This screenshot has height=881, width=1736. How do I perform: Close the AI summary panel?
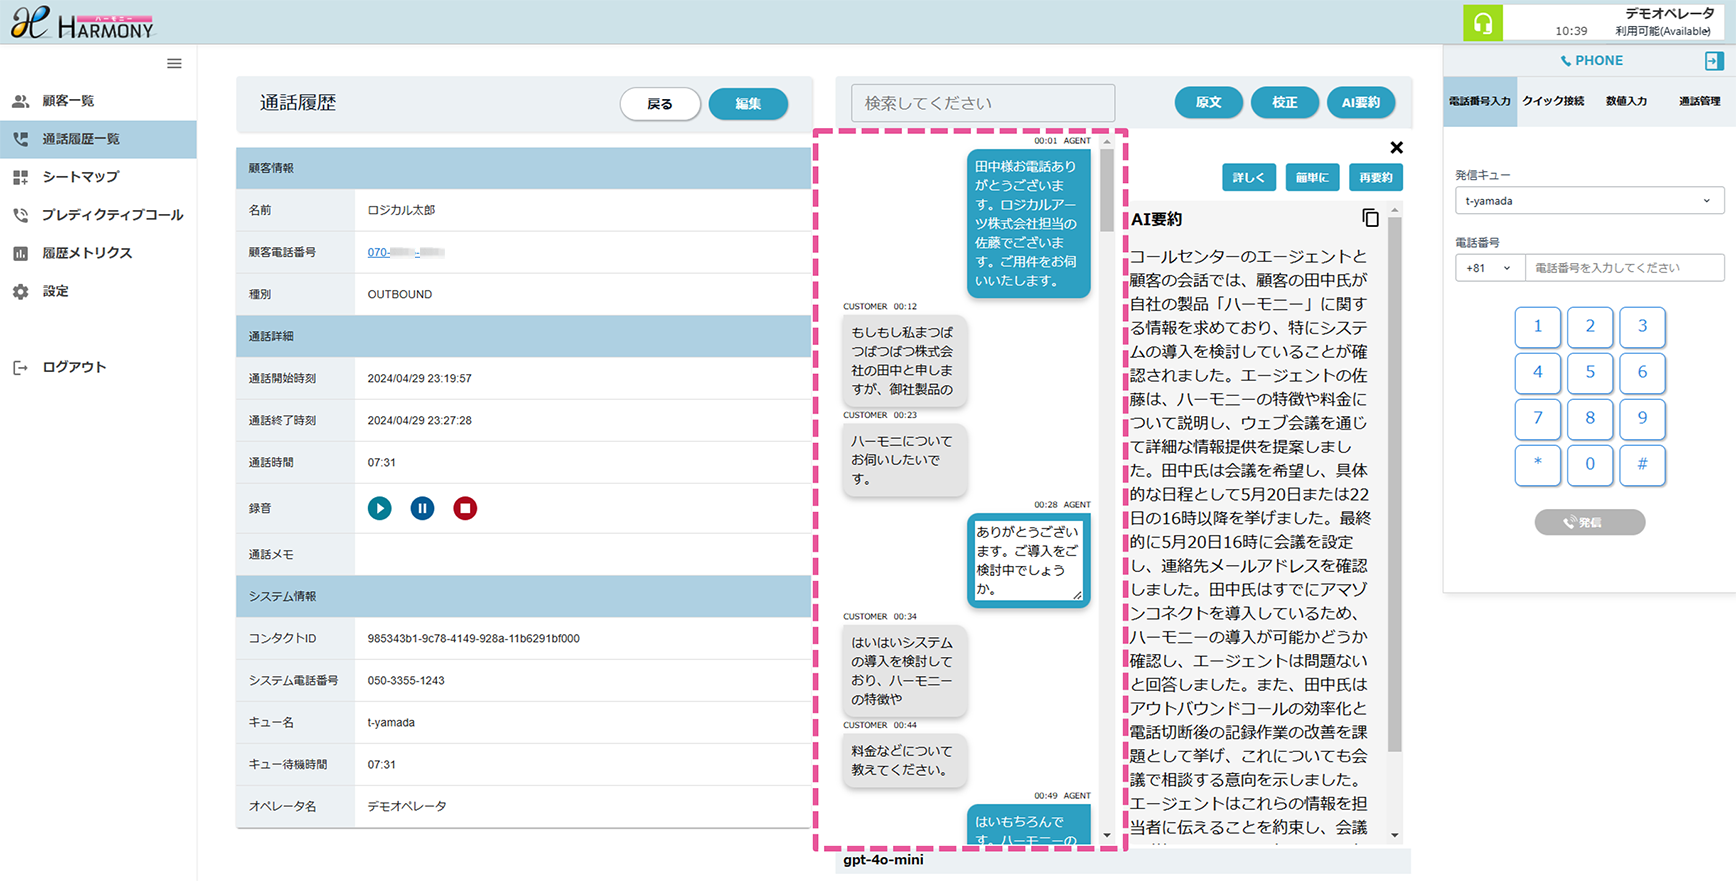1396,148
